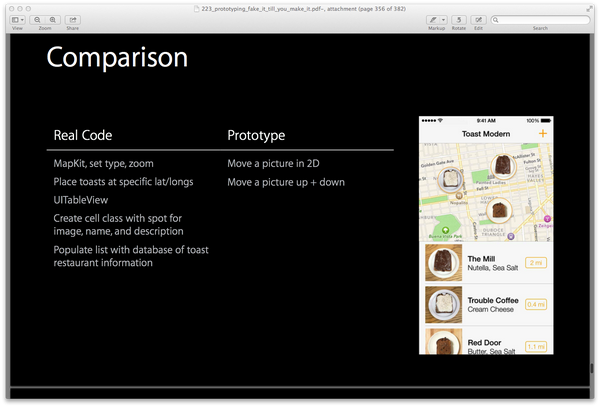The width and height of the screenshot is (600, 407).
Task: Select the Trouble Coffee entry name
Action: pyautogui.click(x=493, y=301)
